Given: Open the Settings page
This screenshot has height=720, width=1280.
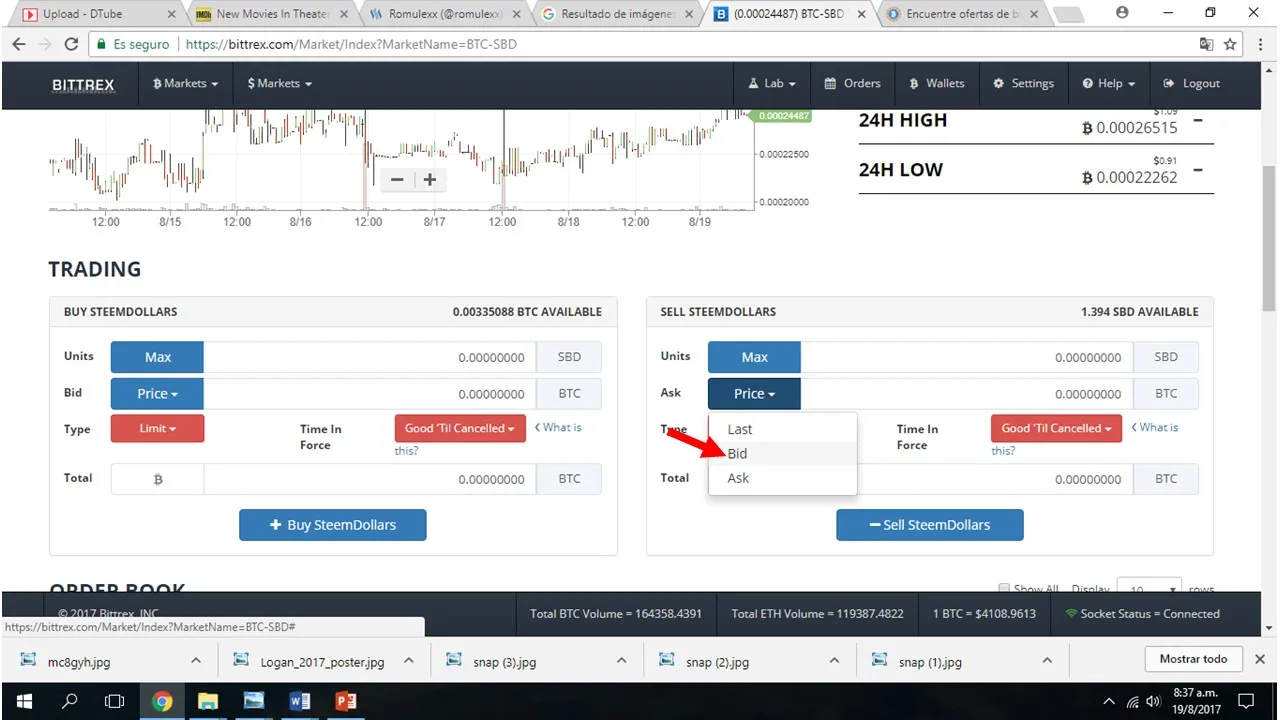Looking at the screenshot, I should (x=1023, y=84).
